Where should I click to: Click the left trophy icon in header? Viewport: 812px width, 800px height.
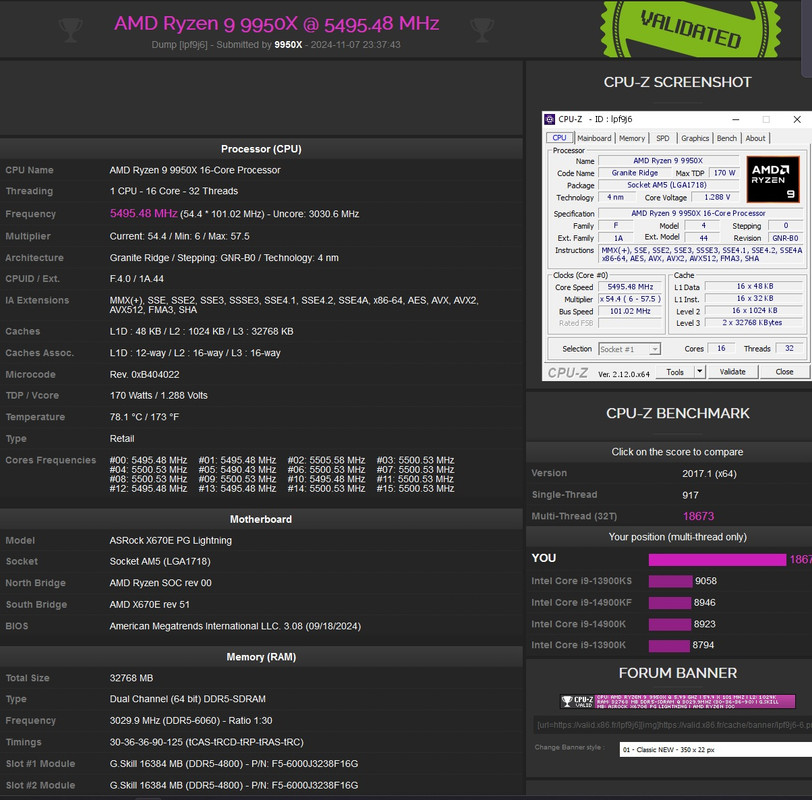pyautogui.click(x=71, y=29)
